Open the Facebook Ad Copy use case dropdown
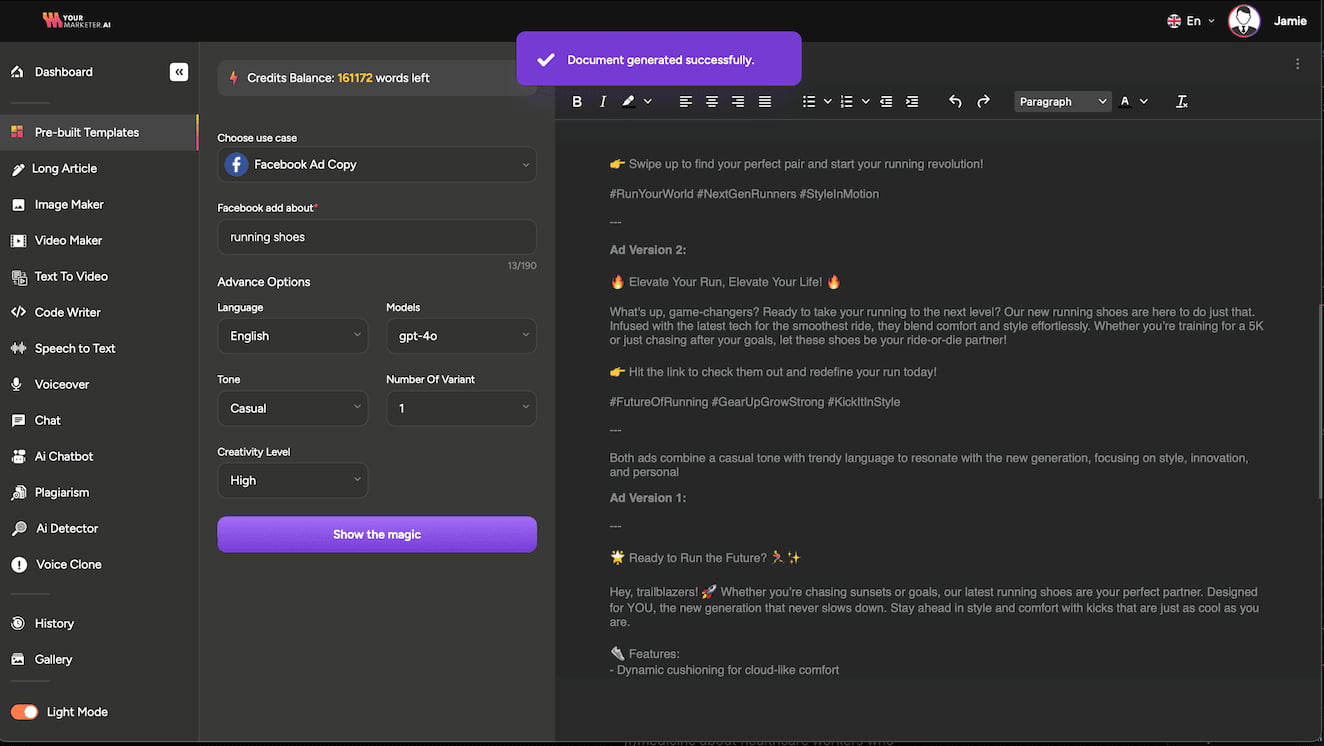Viewport: 1324px width, 746px height. click(x=376, y=165)
